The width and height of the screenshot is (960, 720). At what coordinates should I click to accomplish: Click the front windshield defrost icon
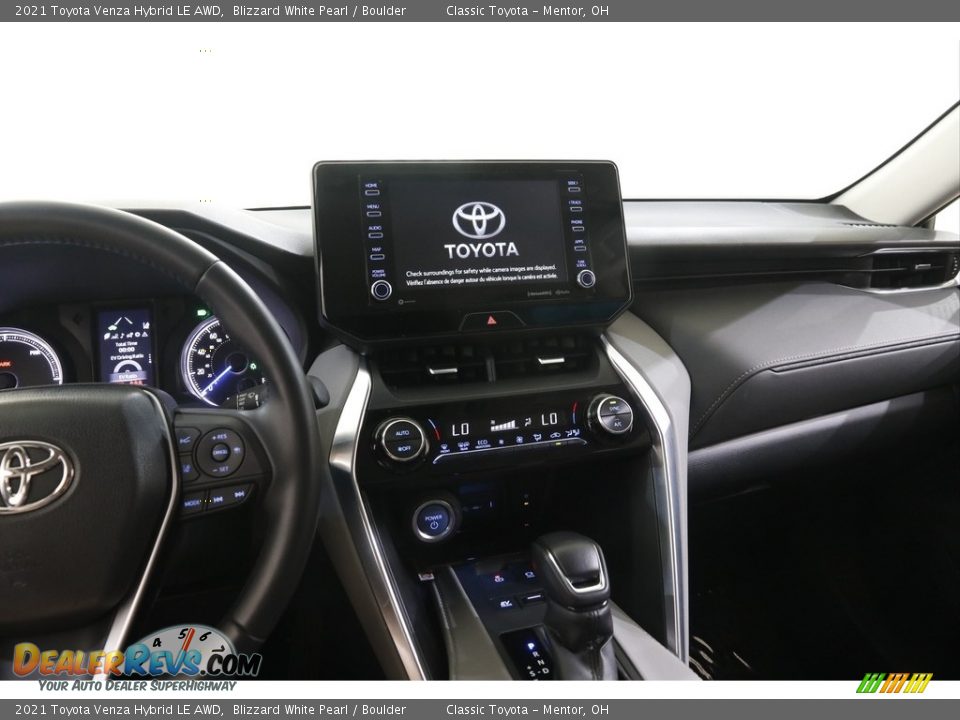click(444, 448)
